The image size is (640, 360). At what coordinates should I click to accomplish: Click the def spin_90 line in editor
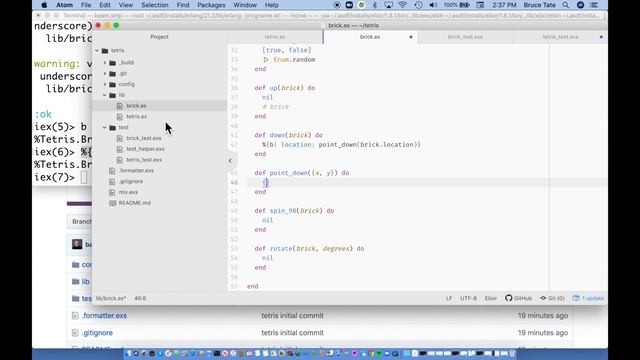tap(294, 211)
